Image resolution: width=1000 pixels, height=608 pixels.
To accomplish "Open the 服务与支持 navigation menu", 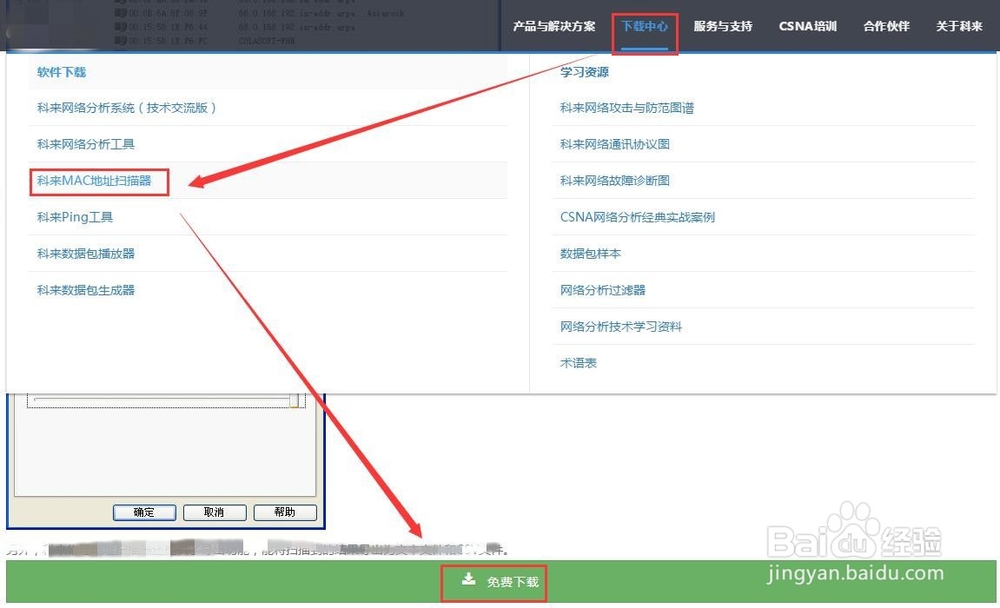I will (723, 26).
